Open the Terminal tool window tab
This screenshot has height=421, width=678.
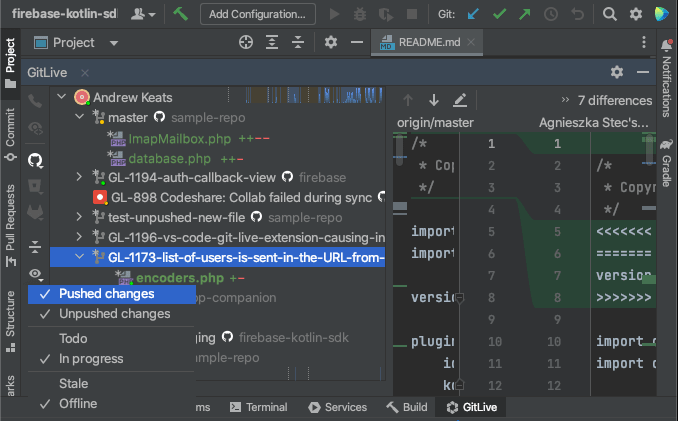pyautogui.click(x=259, y=407)
